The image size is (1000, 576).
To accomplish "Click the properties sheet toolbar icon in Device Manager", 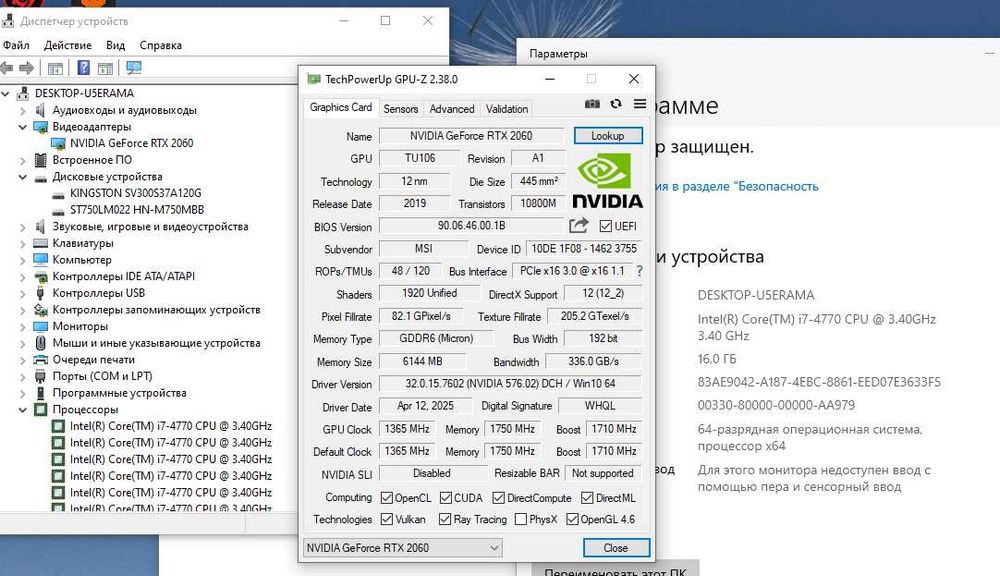I will 106,68.
